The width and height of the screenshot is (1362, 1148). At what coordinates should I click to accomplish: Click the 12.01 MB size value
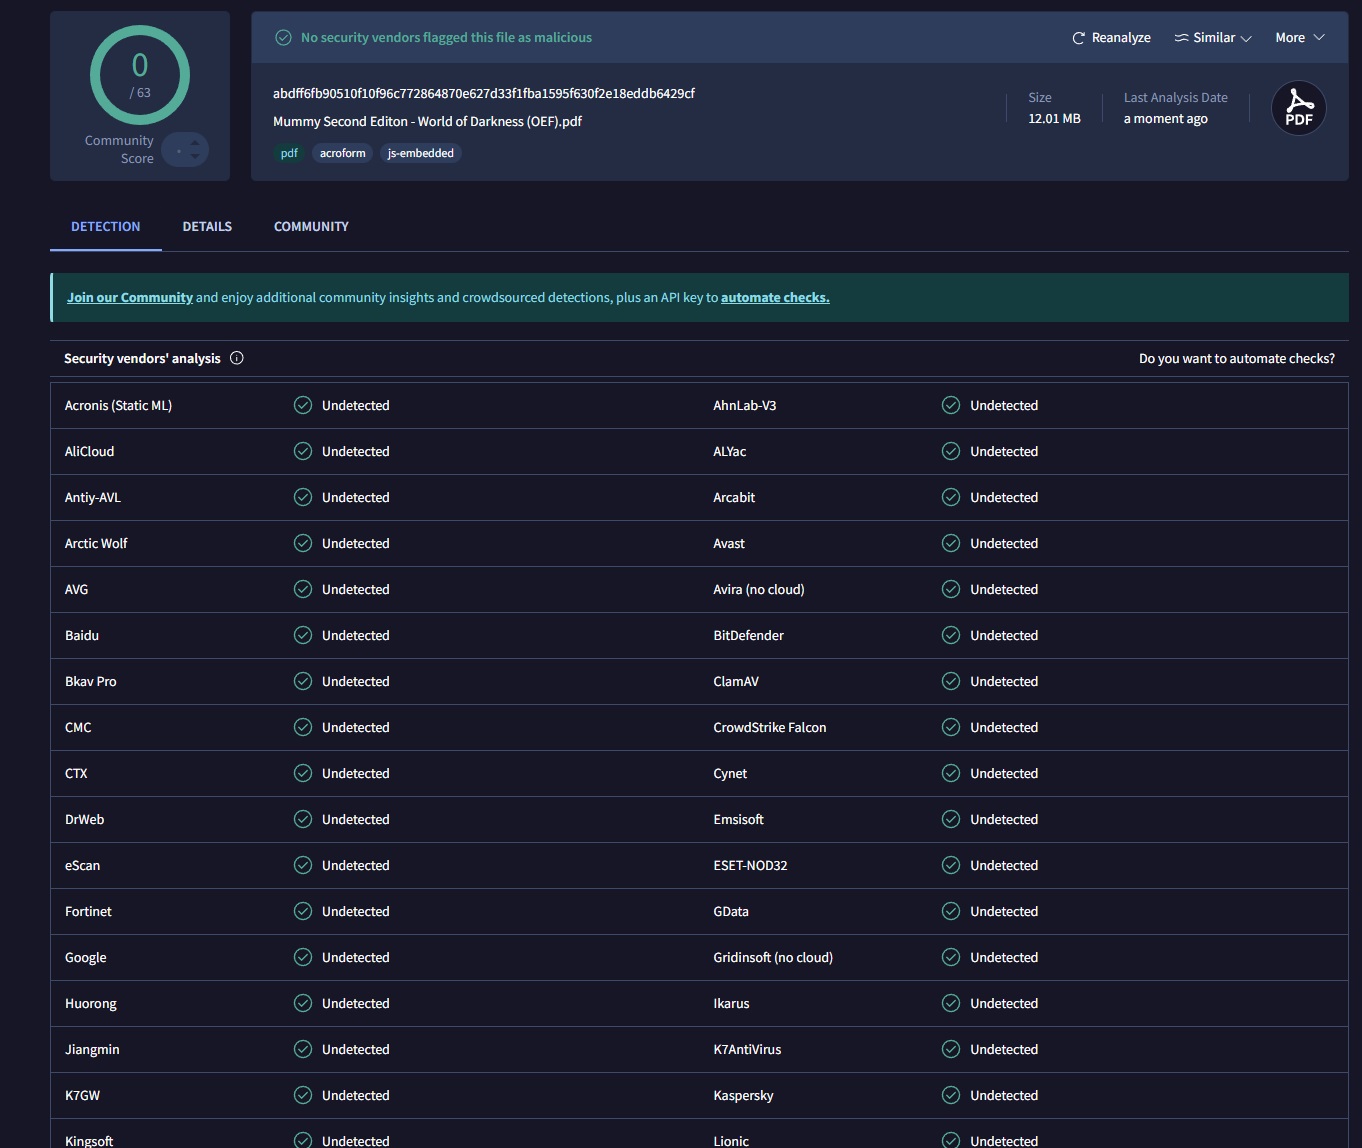1054,118
